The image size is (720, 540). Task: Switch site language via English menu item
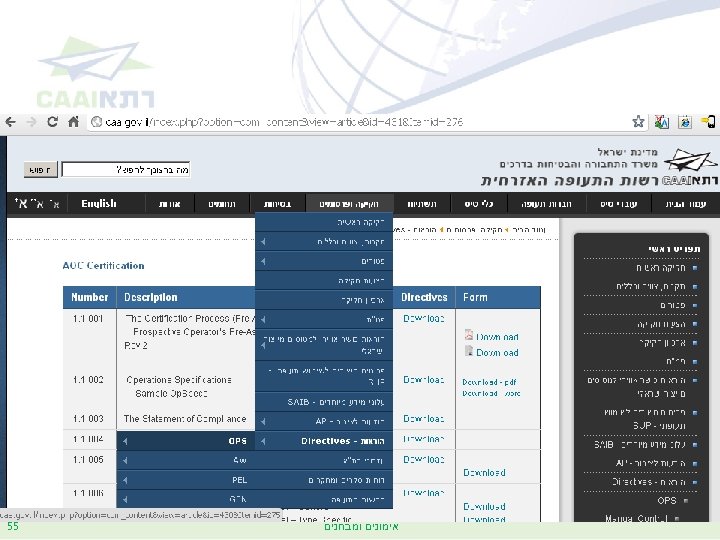pyautogui.click(x=99, y=203)
